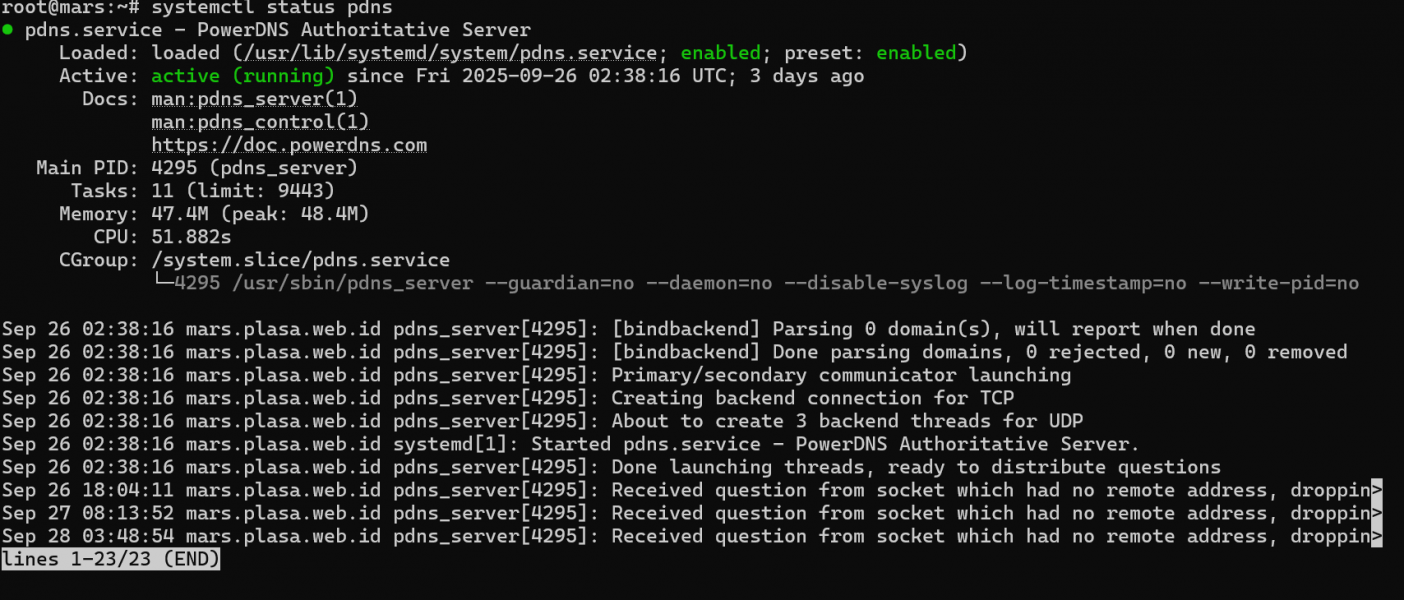Image resolution: width=1404 pixels, height=600 pixels.
Task: Click the pager status 'lines 1-23/23 (END)'
Action: tap(111, 559)
